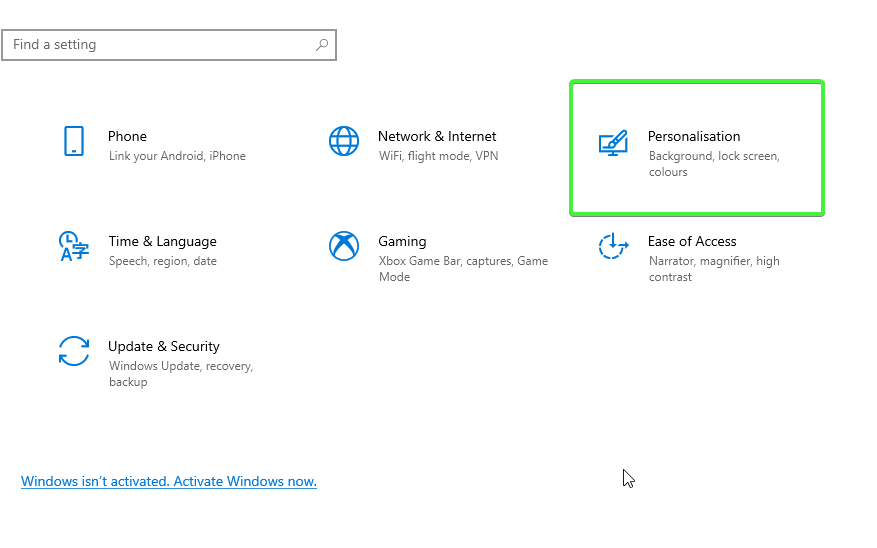Open Update & Security settings
The height and width of the screenshot is (548, 877).
click(x=163, y=347)
